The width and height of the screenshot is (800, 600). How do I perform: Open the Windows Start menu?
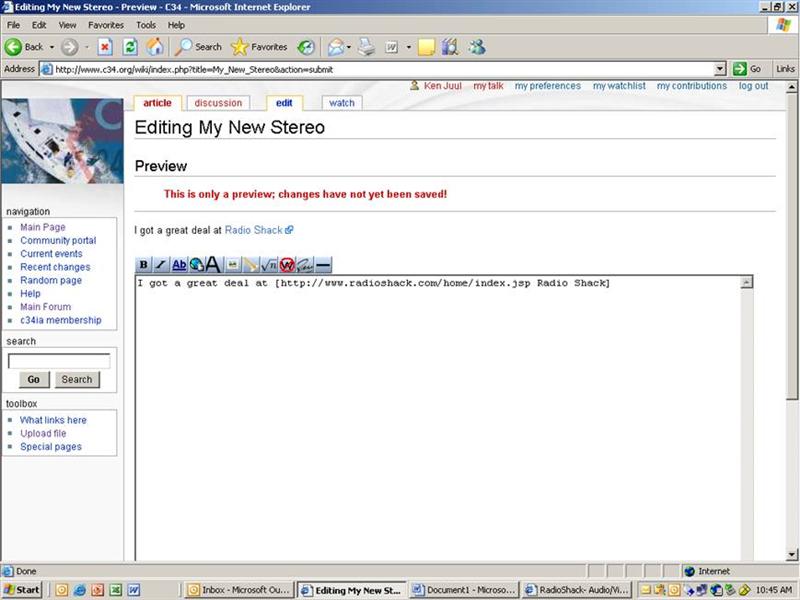22,590
